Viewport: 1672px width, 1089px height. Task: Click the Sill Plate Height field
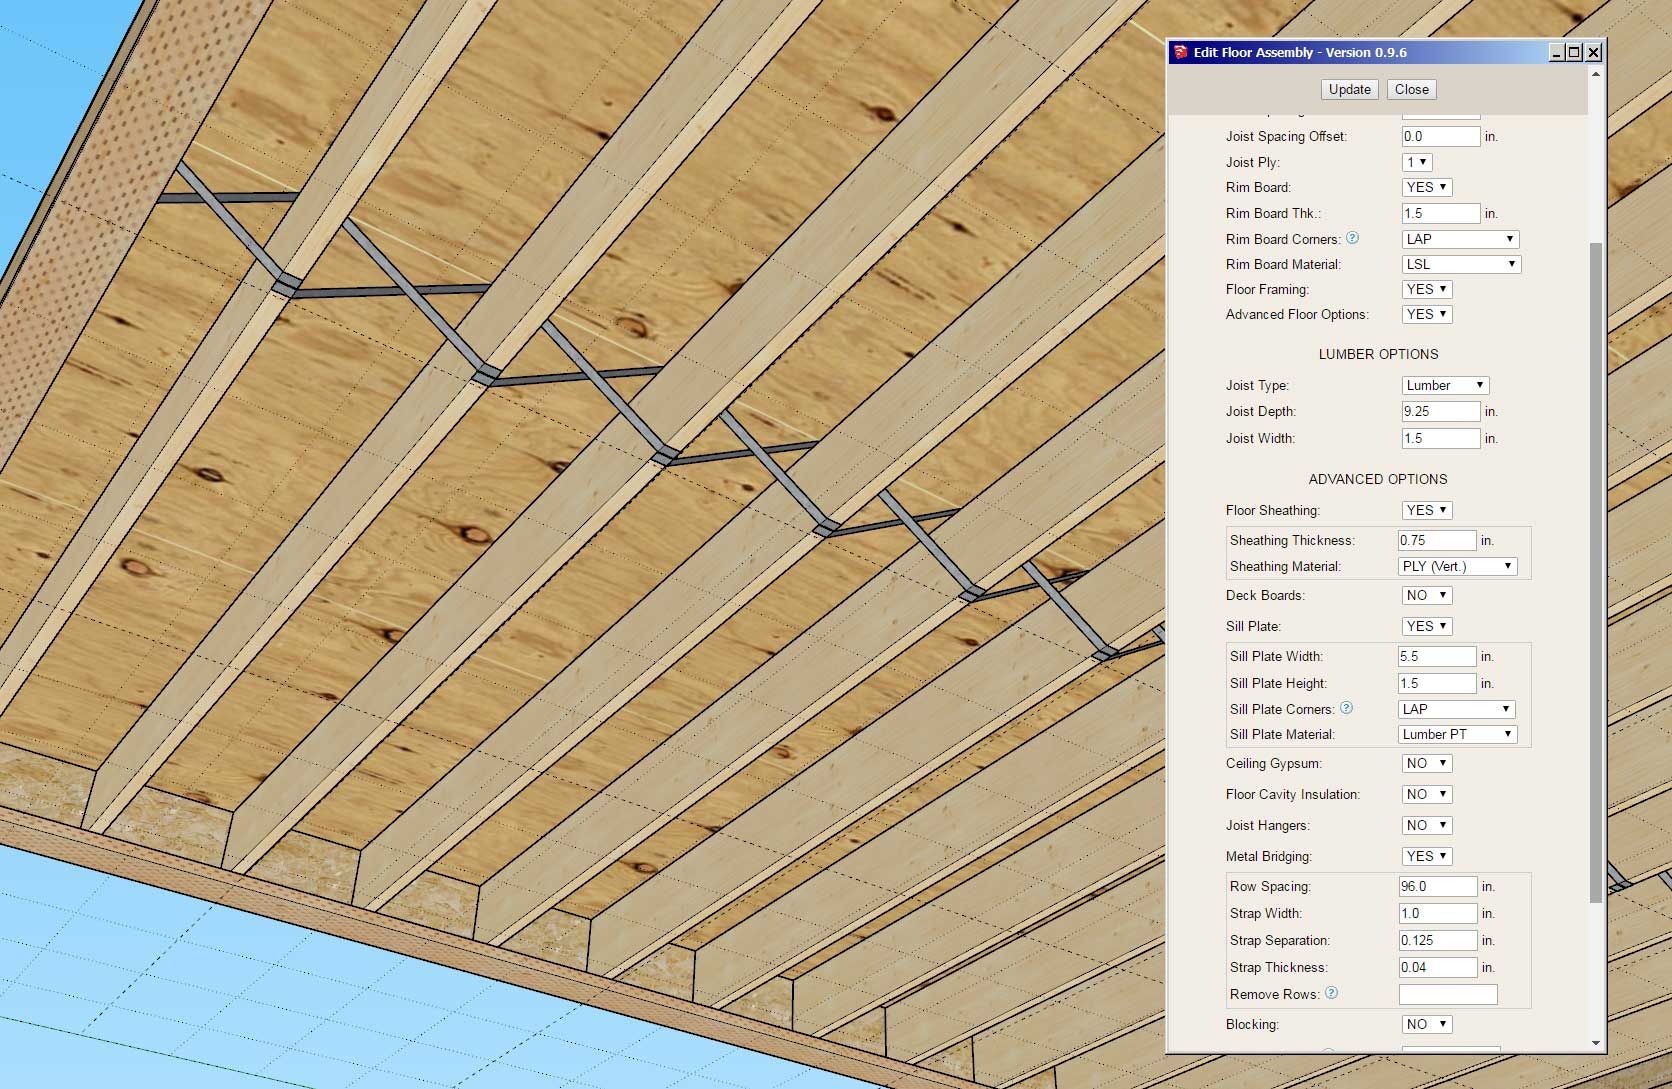pos(1437,683)
